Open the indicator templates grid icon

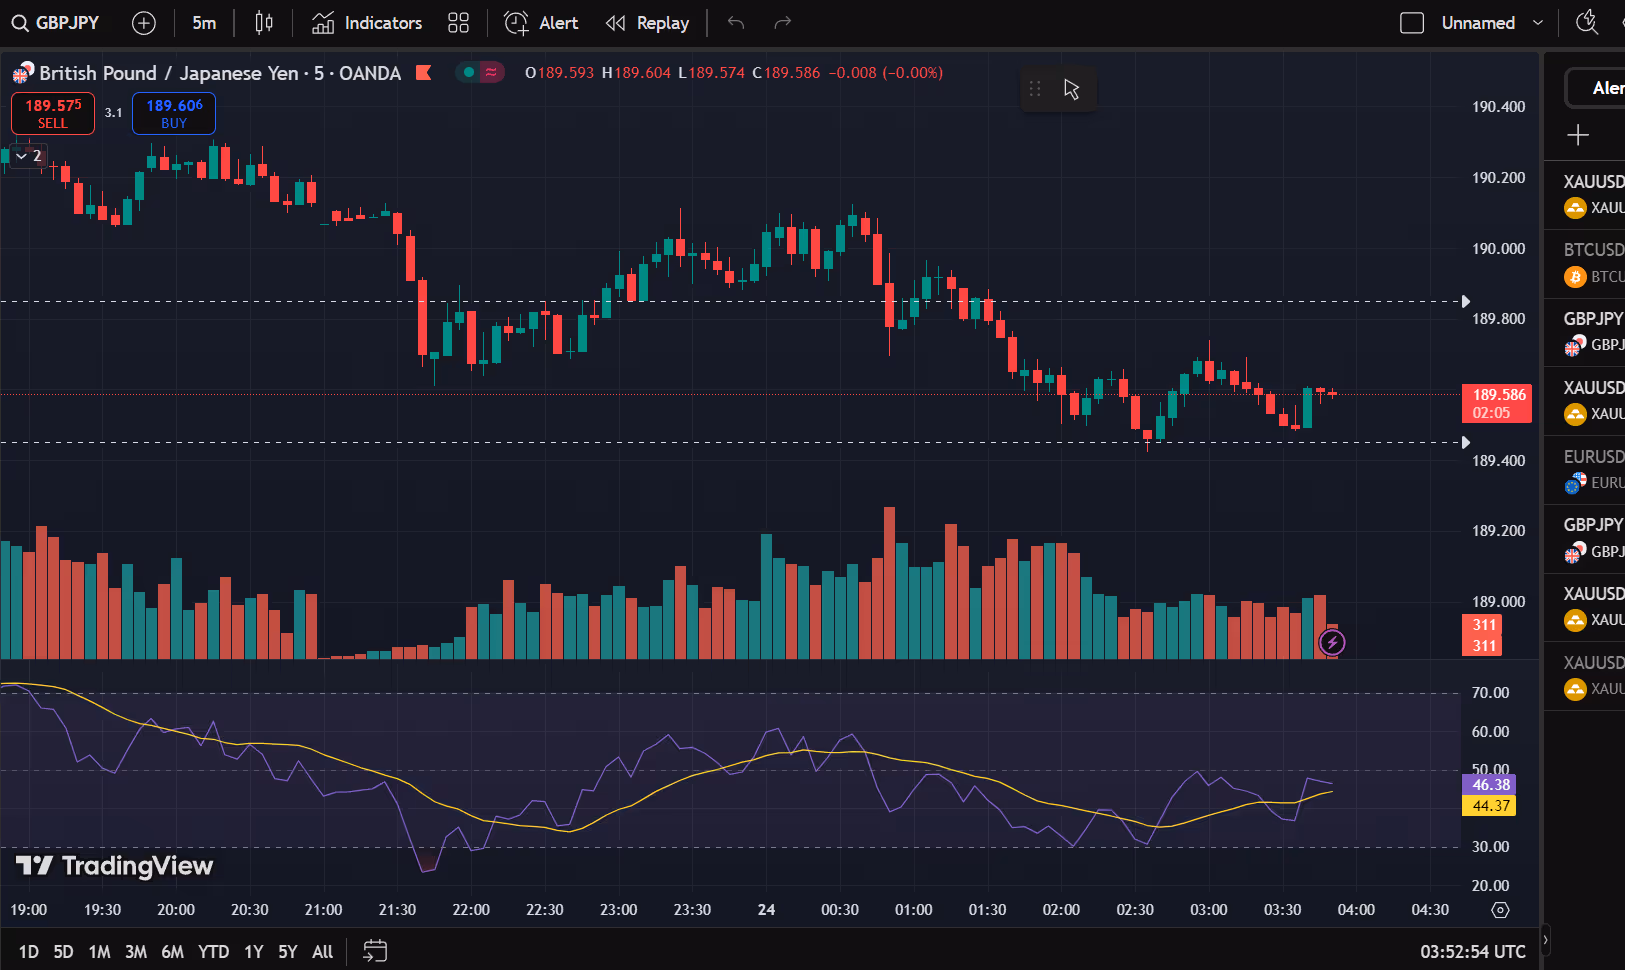pyautogui.click(x=458, y=23)
